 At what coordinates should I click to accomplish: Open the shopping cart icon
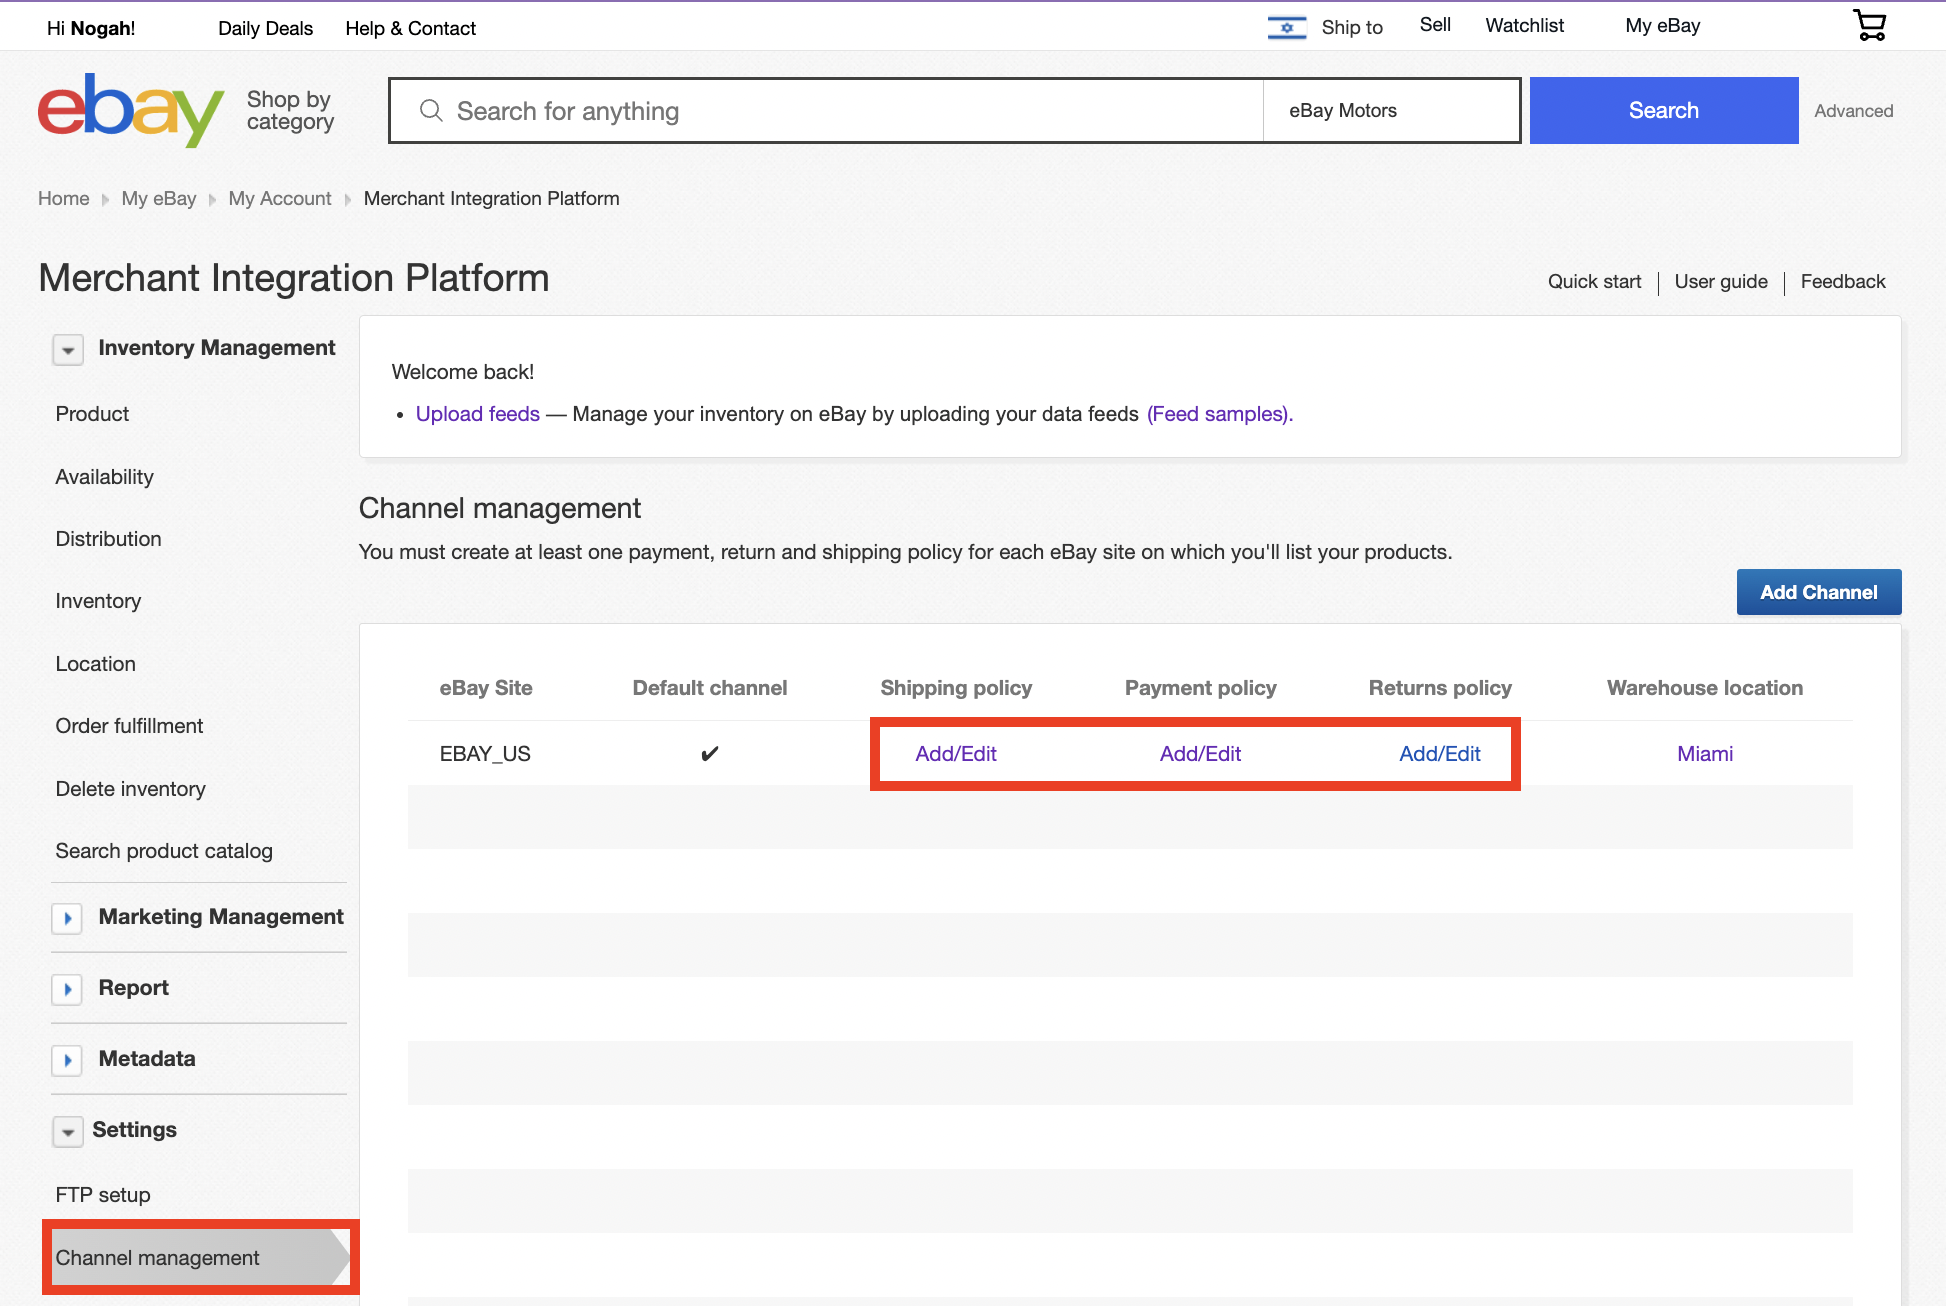click(1869, 25)
